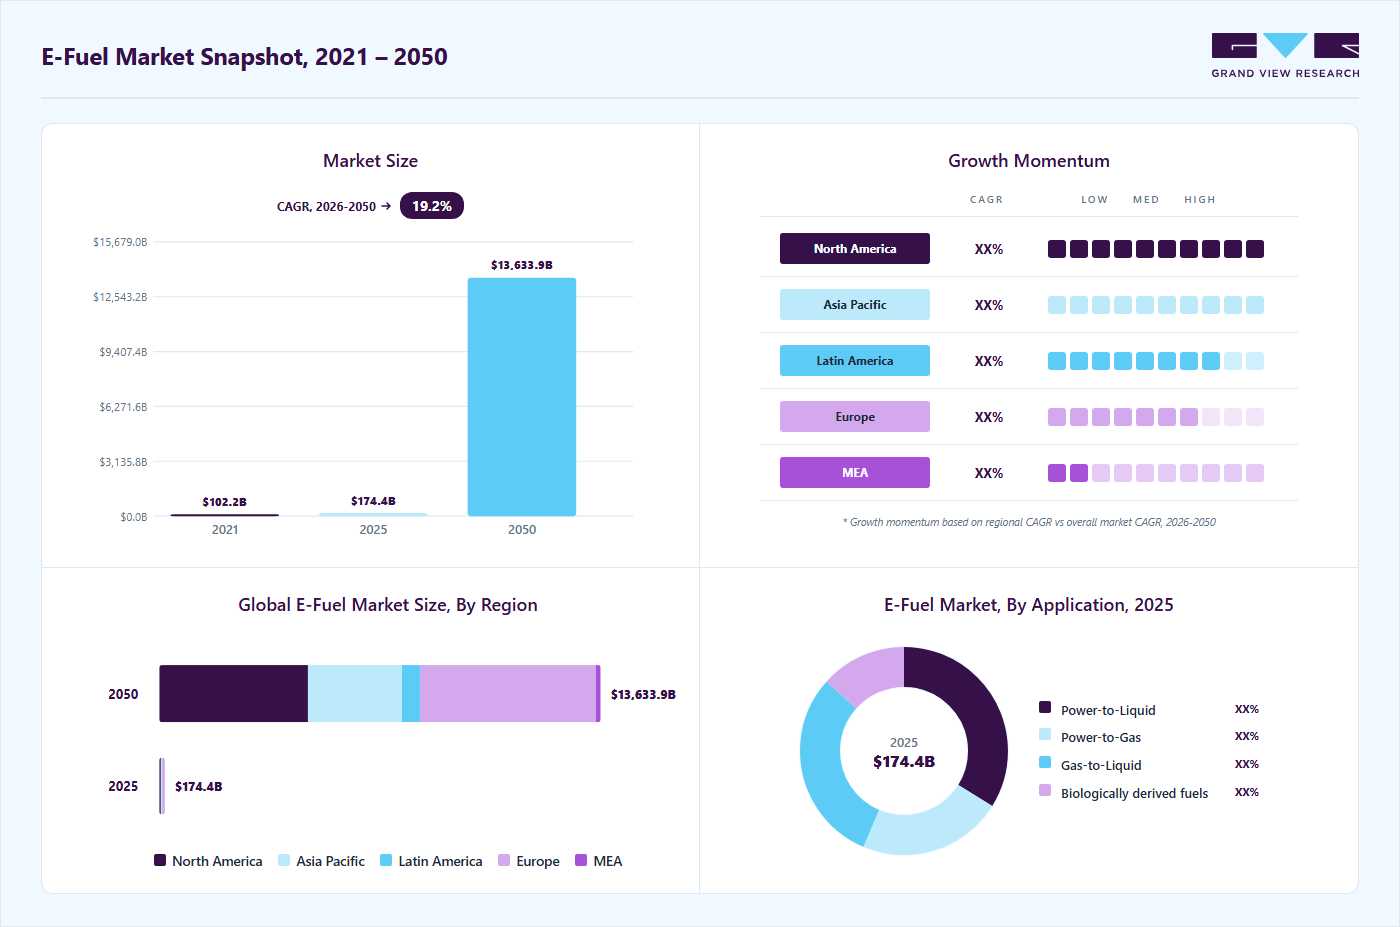Click the E-Fuel Market Snapshot heading

[245, 57]
